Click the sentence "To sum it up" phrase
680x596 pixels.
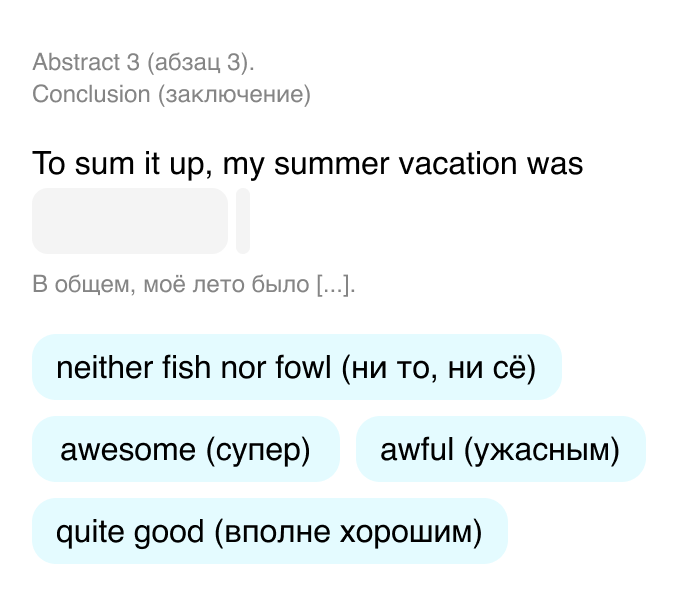click(x=118, y=164)
